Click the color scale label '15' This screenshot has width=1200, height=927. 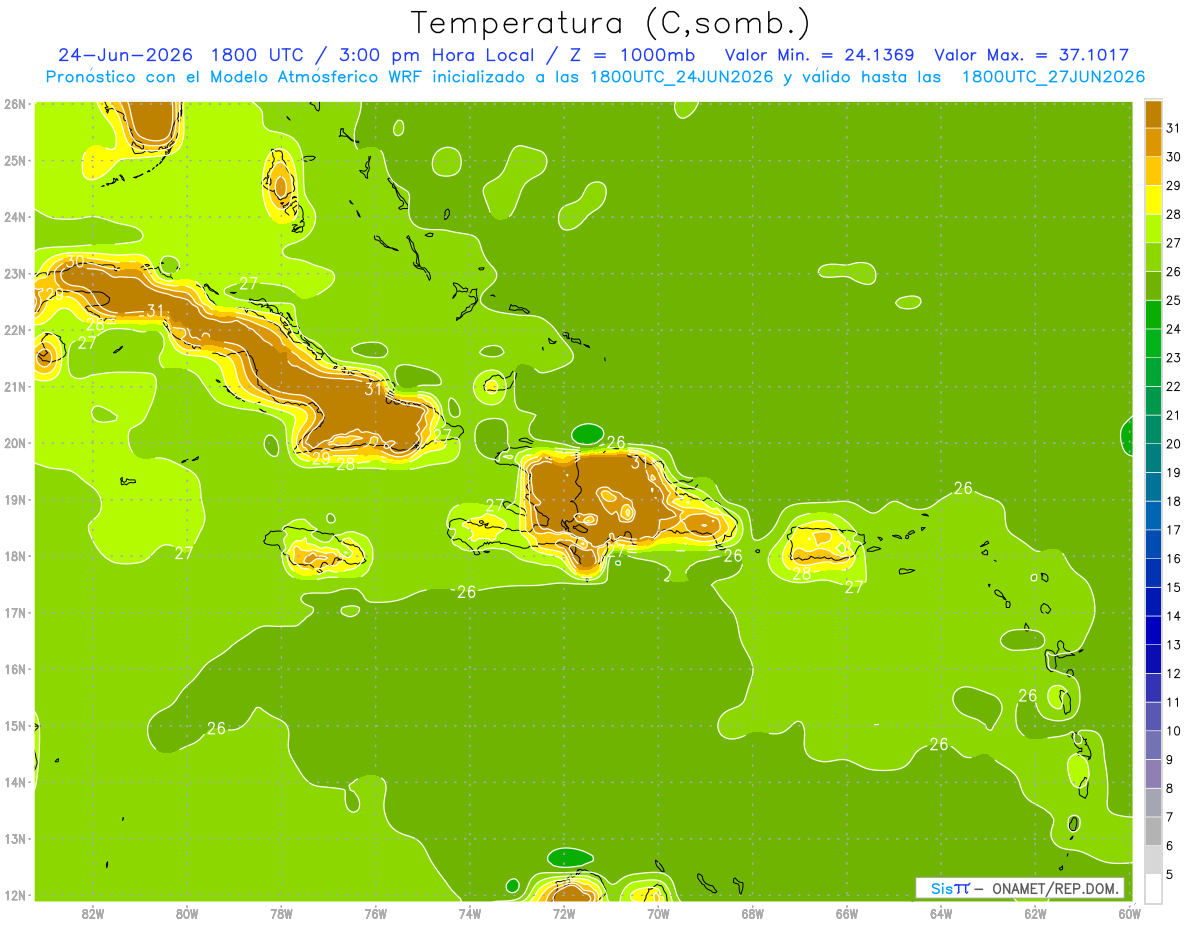[x=1174, y=587]
